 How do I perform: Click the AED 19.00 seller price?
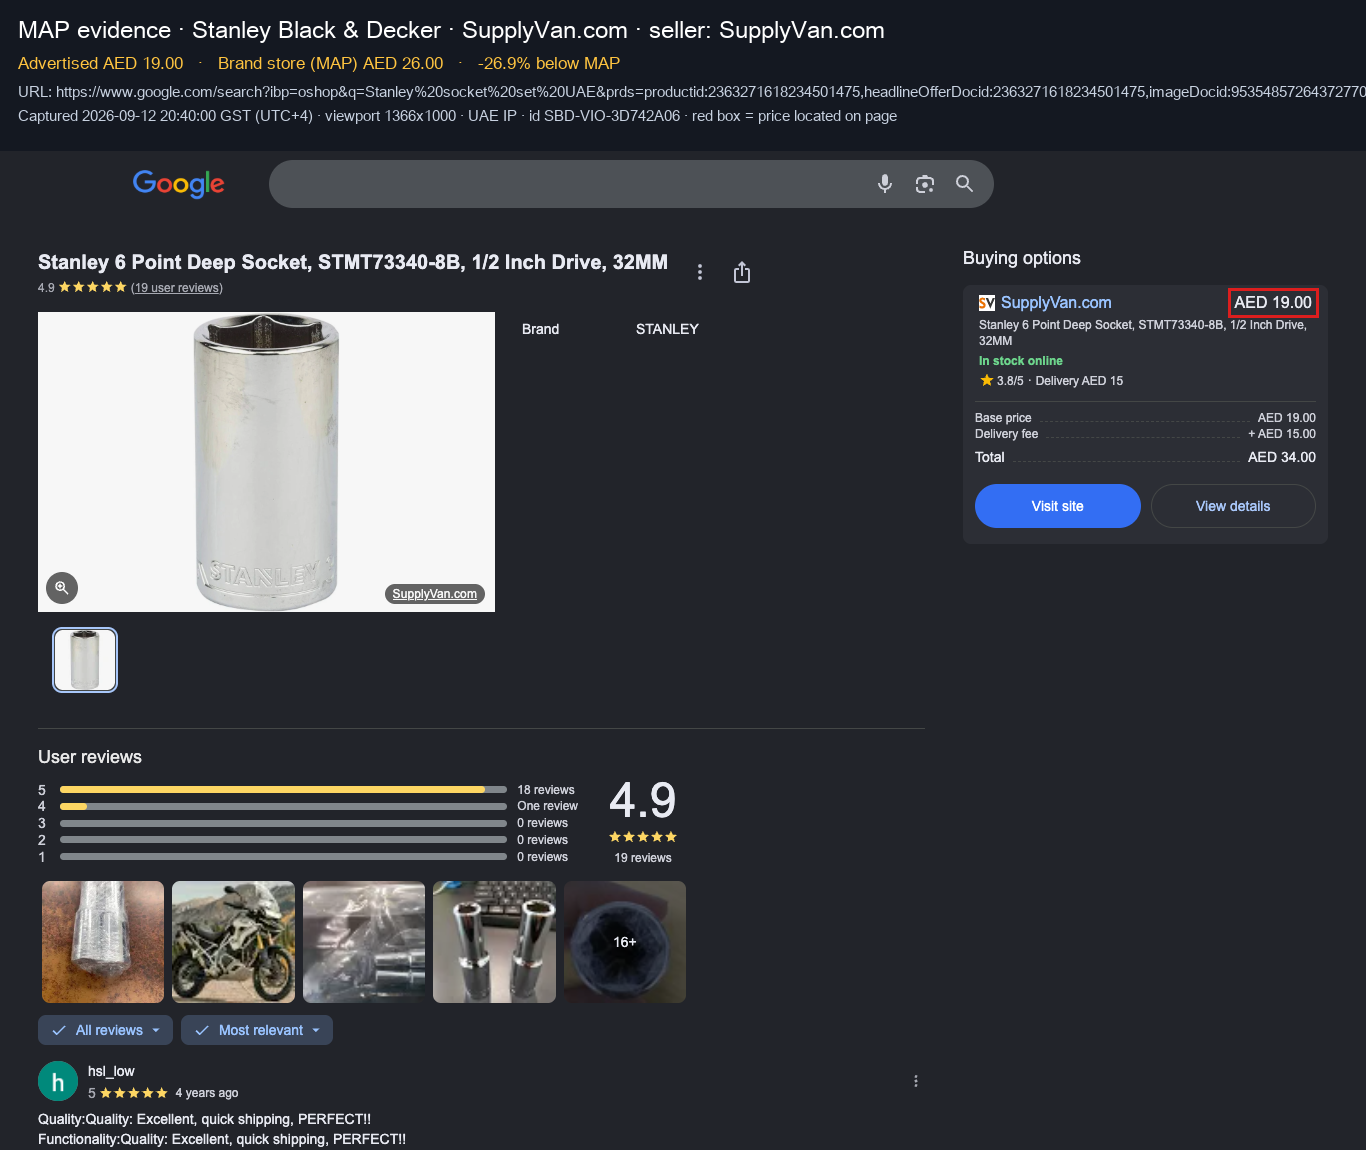(1273, 302)
